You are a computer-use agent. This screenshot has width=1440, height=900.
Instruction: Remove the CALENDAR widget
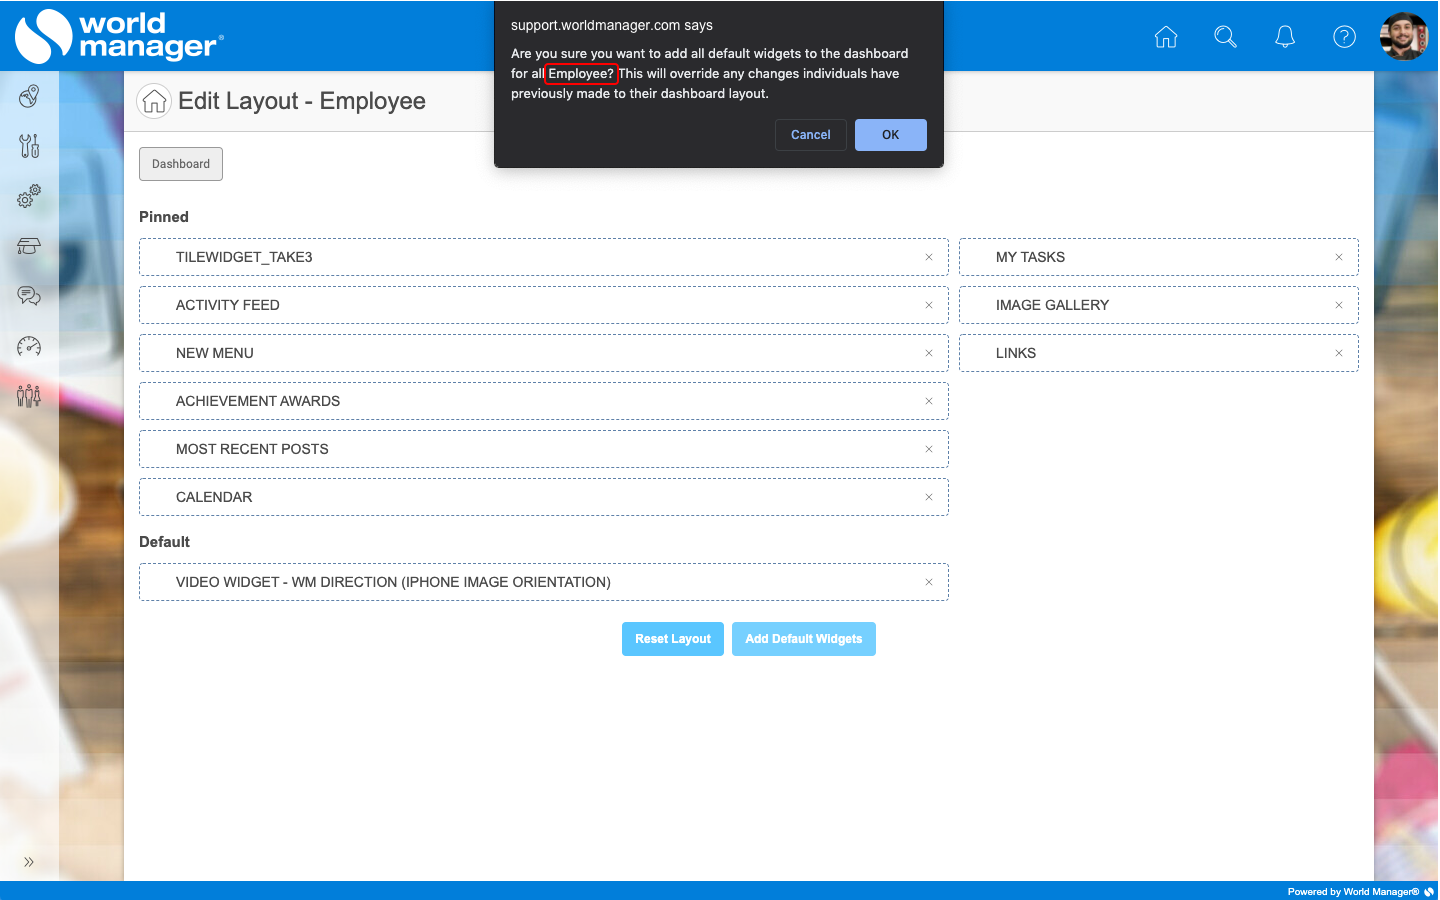pos(928,497)
